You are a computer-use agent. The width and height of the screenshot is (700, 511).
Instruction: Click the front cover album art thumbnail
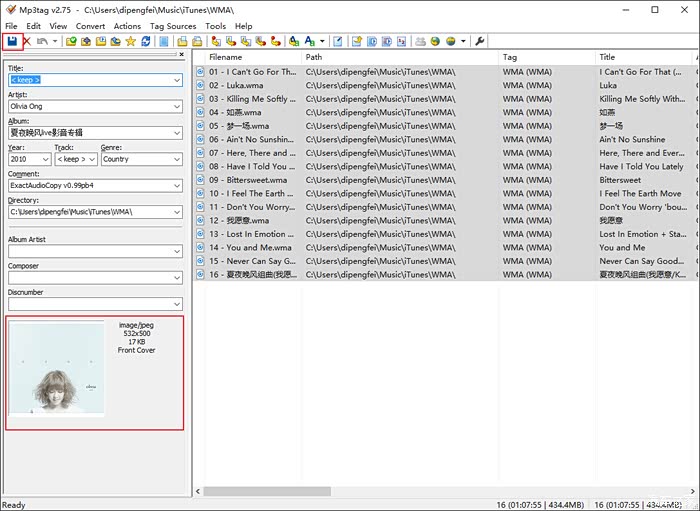pos(57,370)
